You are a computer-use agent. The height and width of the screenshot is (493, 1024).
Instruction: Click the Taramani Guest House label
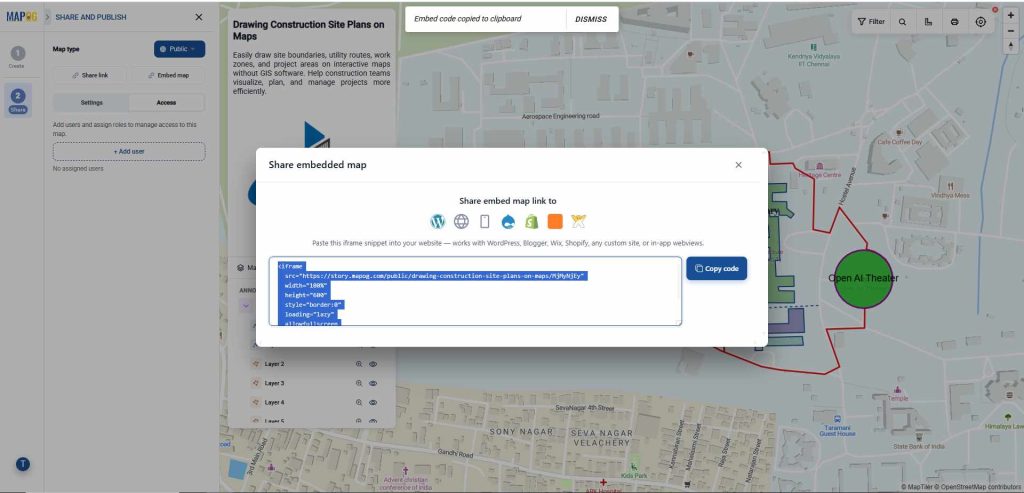(837, 430)
